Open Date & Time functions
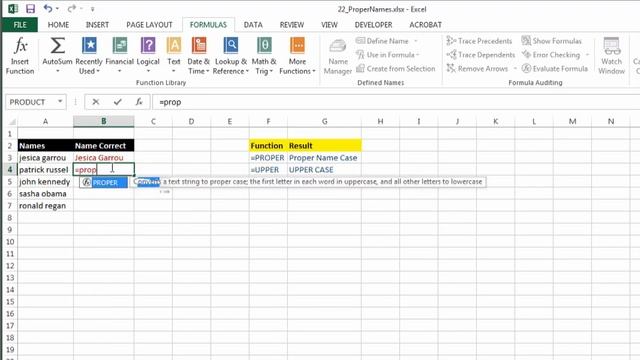The image size is (640, 360). click(198, 56)
